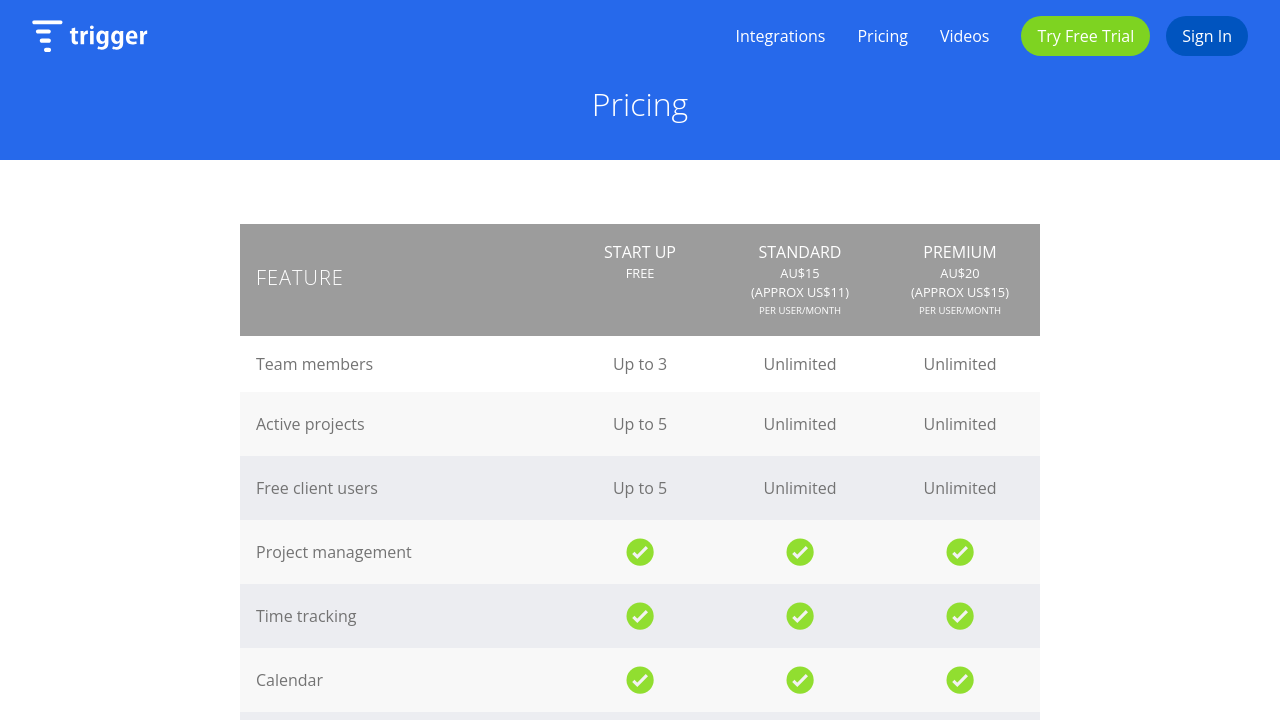Open the Videos nav link
The width and height of the screenshot is (1280, 720).
pyautogui.click(x=964, y=36)
